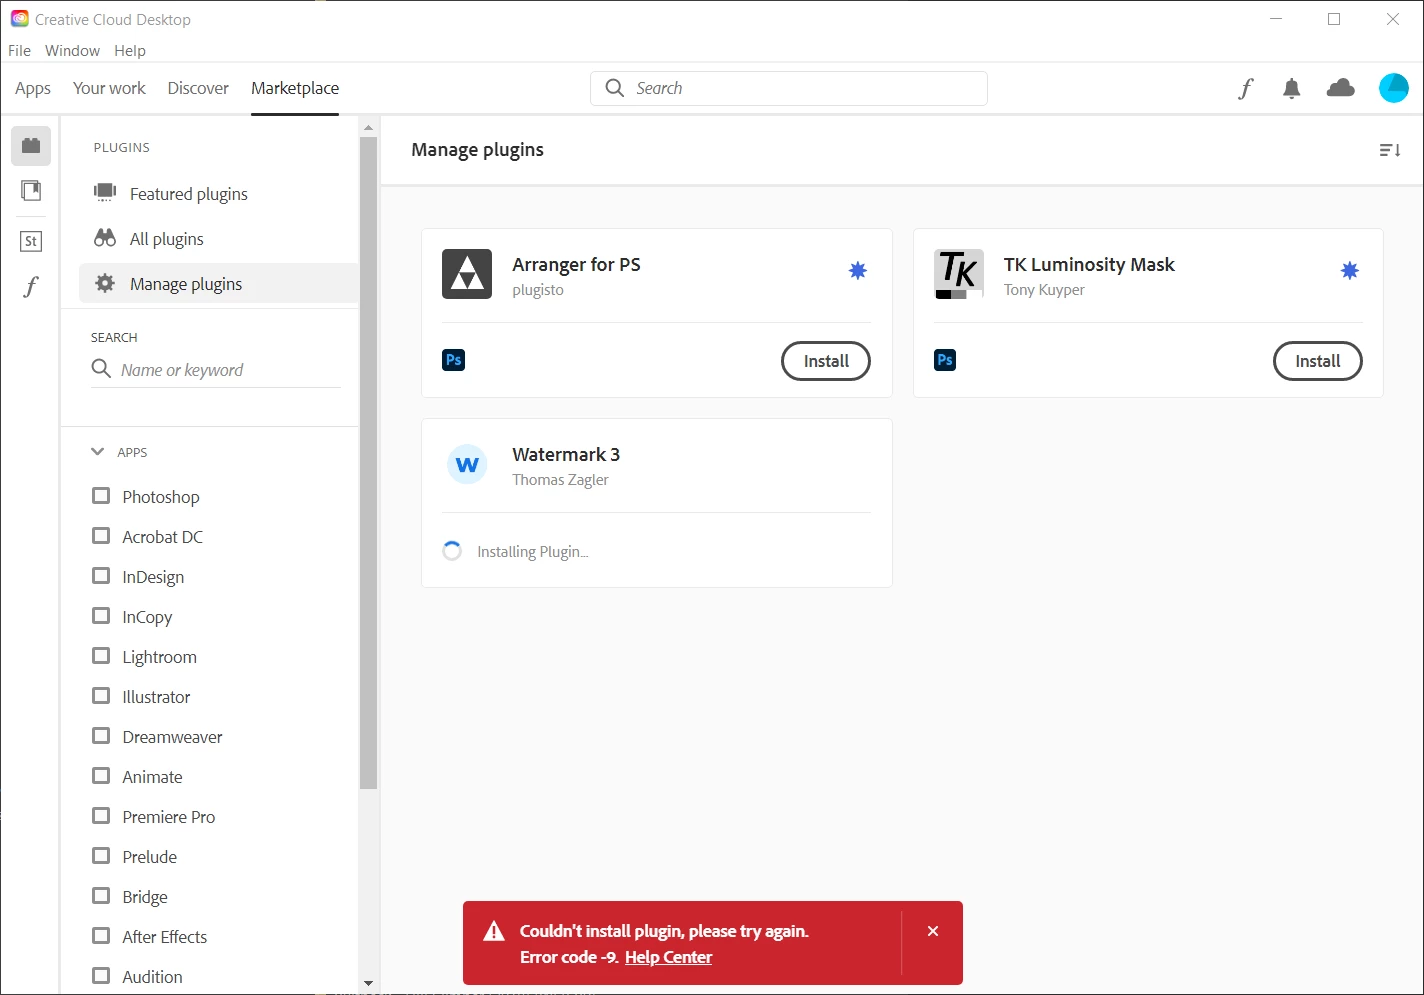Click the magnifier in sidebar search

(x=101, y=369)
